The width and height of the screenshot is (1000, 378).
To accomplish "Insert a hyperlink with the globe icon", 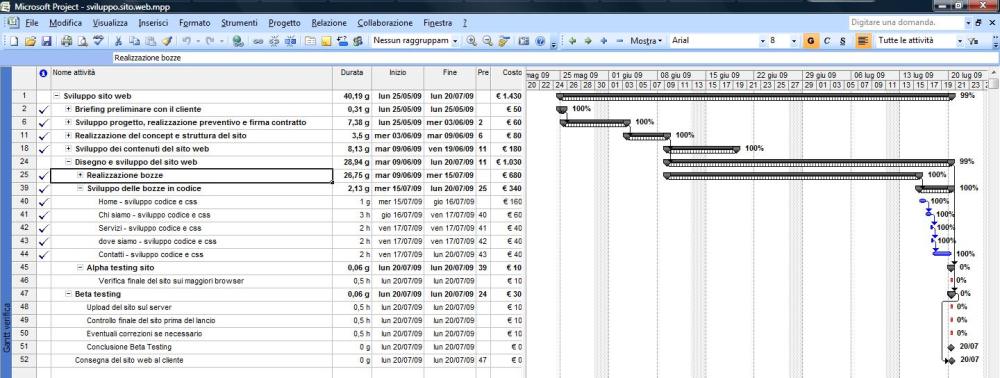I will coord(238,41).
